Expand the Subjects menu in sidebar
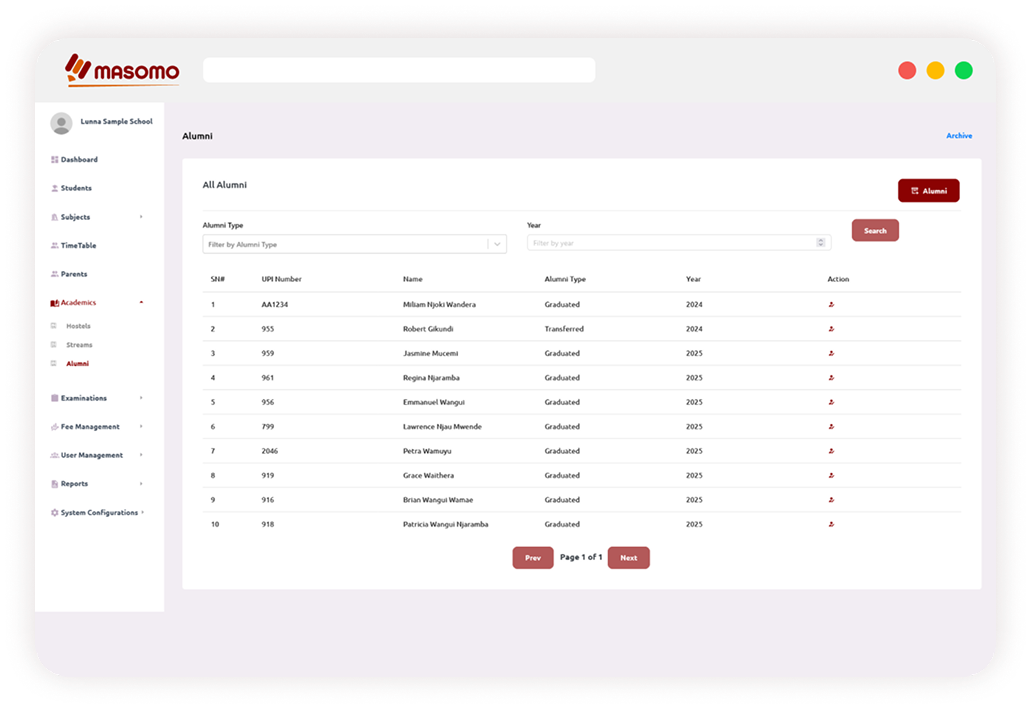 click(141, 217)
